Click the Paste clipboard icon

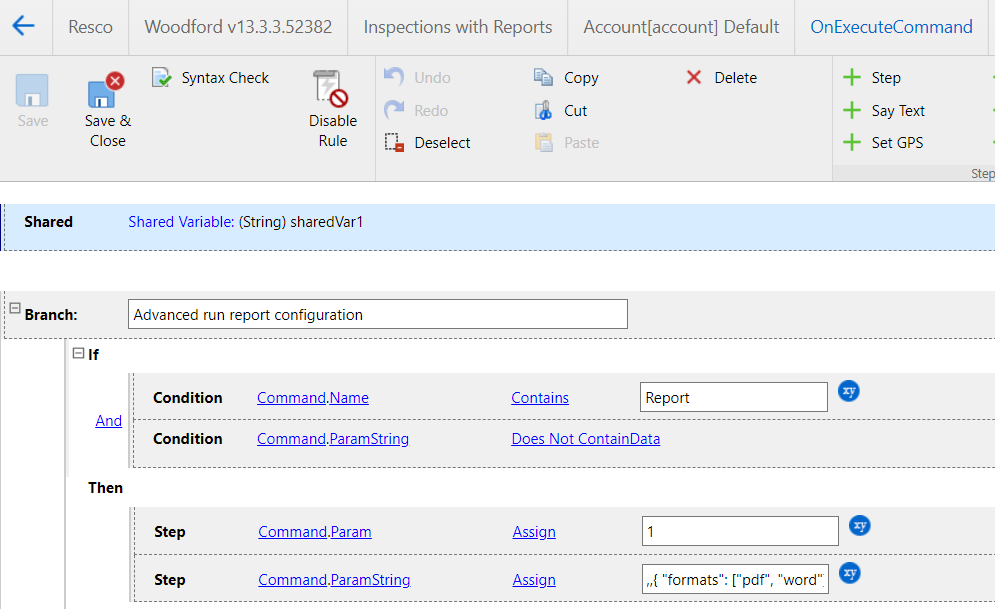point(543,143)
